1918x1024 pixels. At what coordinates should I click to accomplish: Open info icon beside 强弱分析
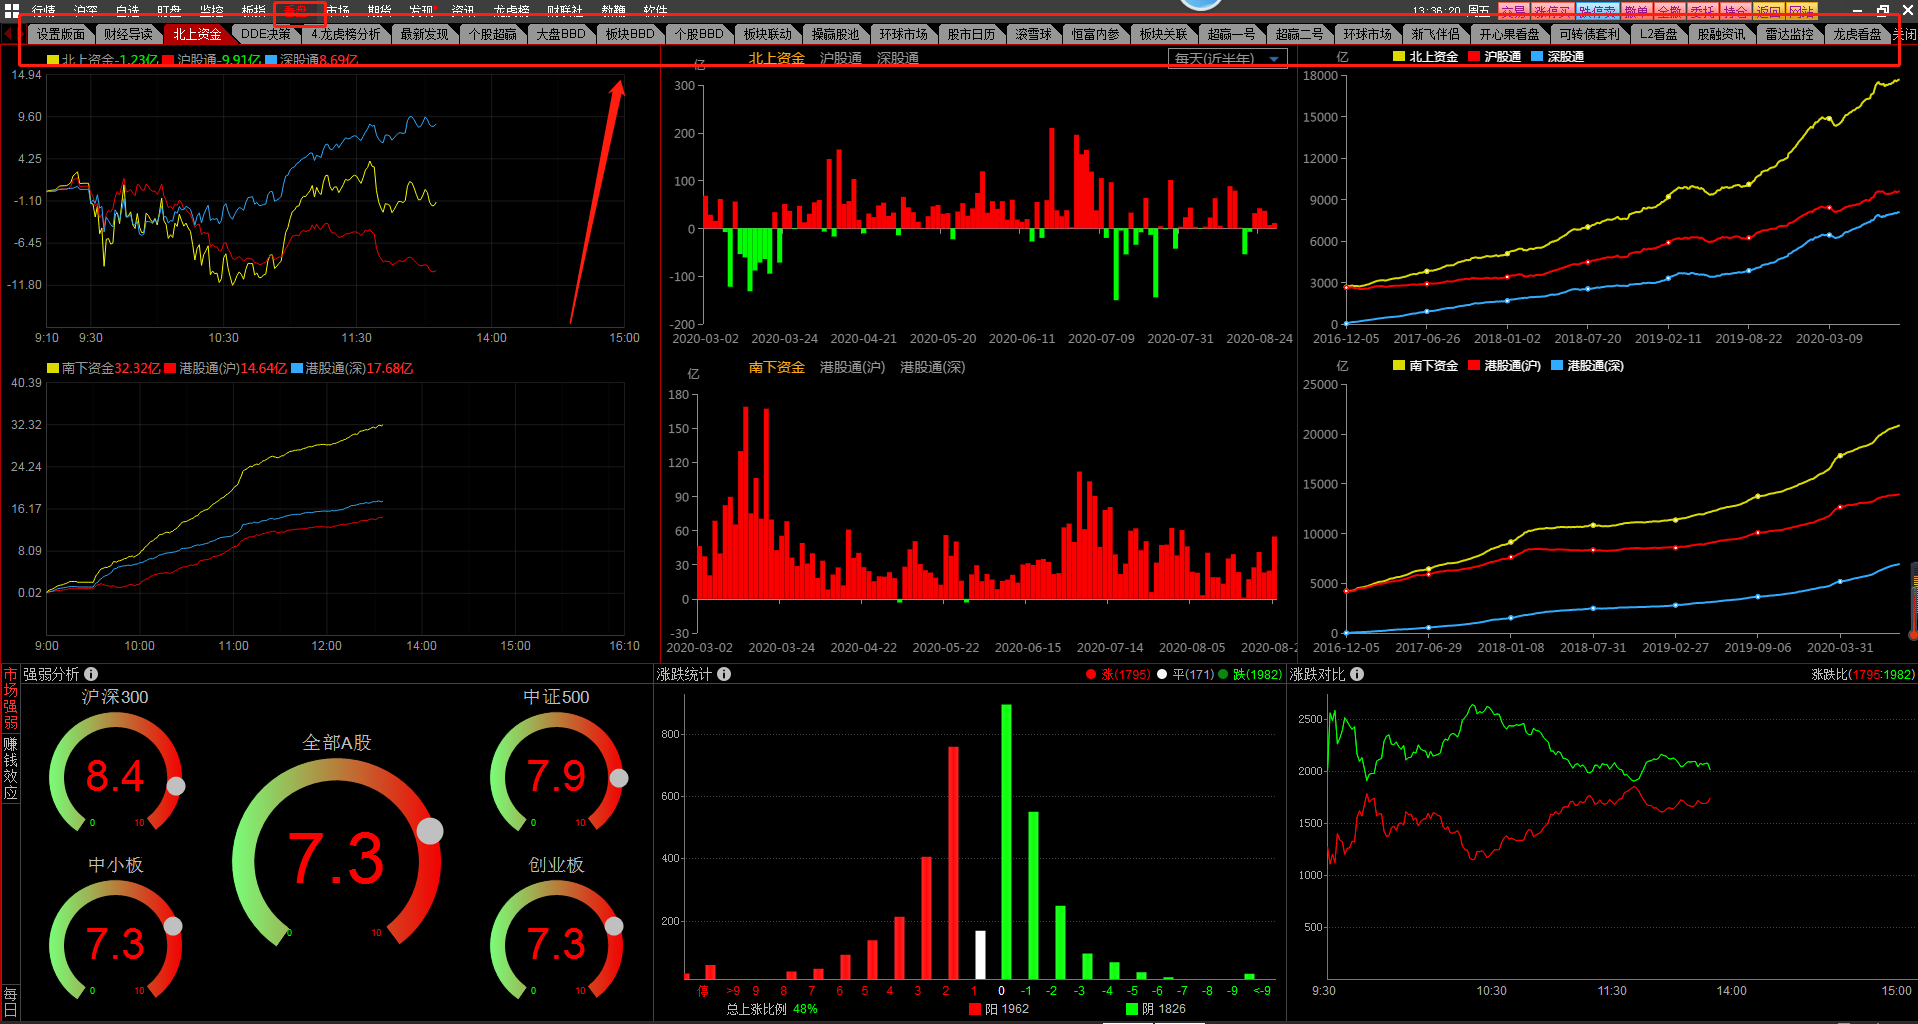coord(91,674)
